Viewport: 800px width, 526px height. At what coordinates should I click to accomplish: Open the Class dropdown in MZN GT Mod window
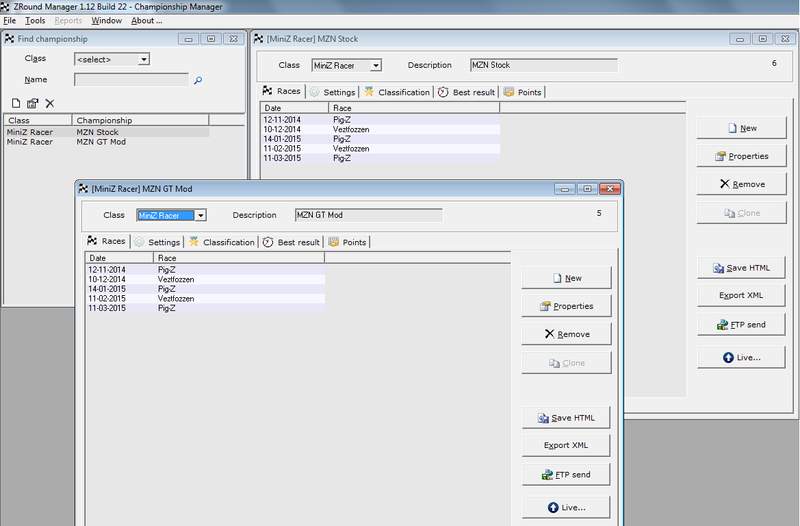(200, 215)
